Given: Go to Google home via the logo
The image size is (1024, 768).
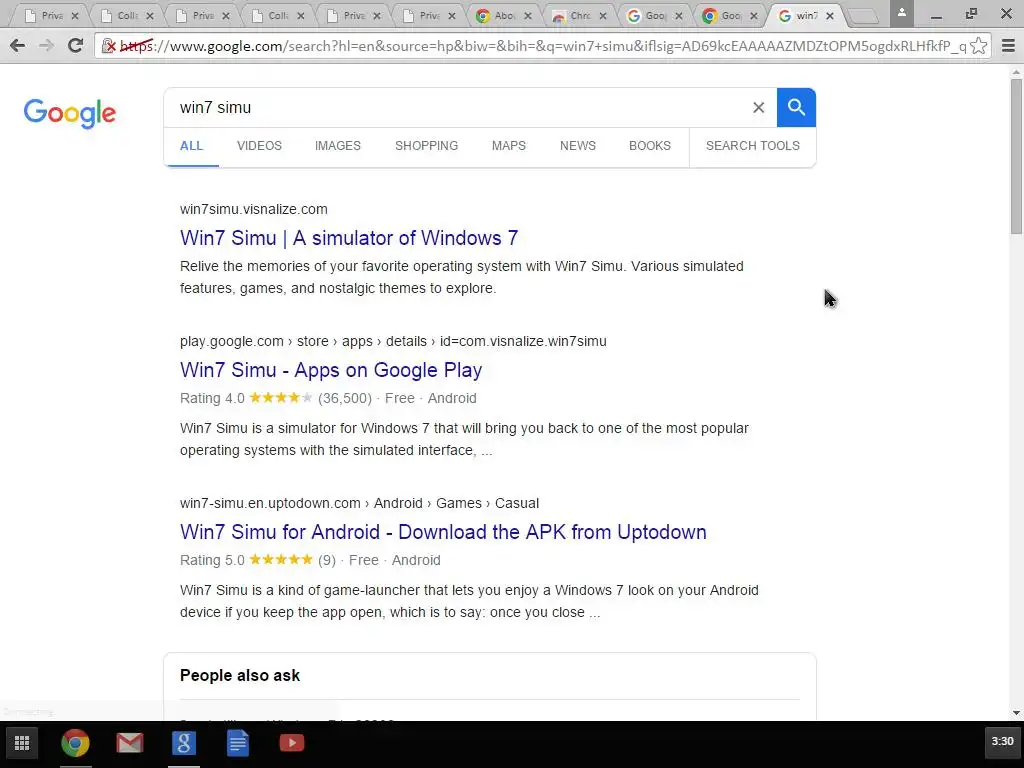Looking at the screenshot, I should (x=70, y=114).
